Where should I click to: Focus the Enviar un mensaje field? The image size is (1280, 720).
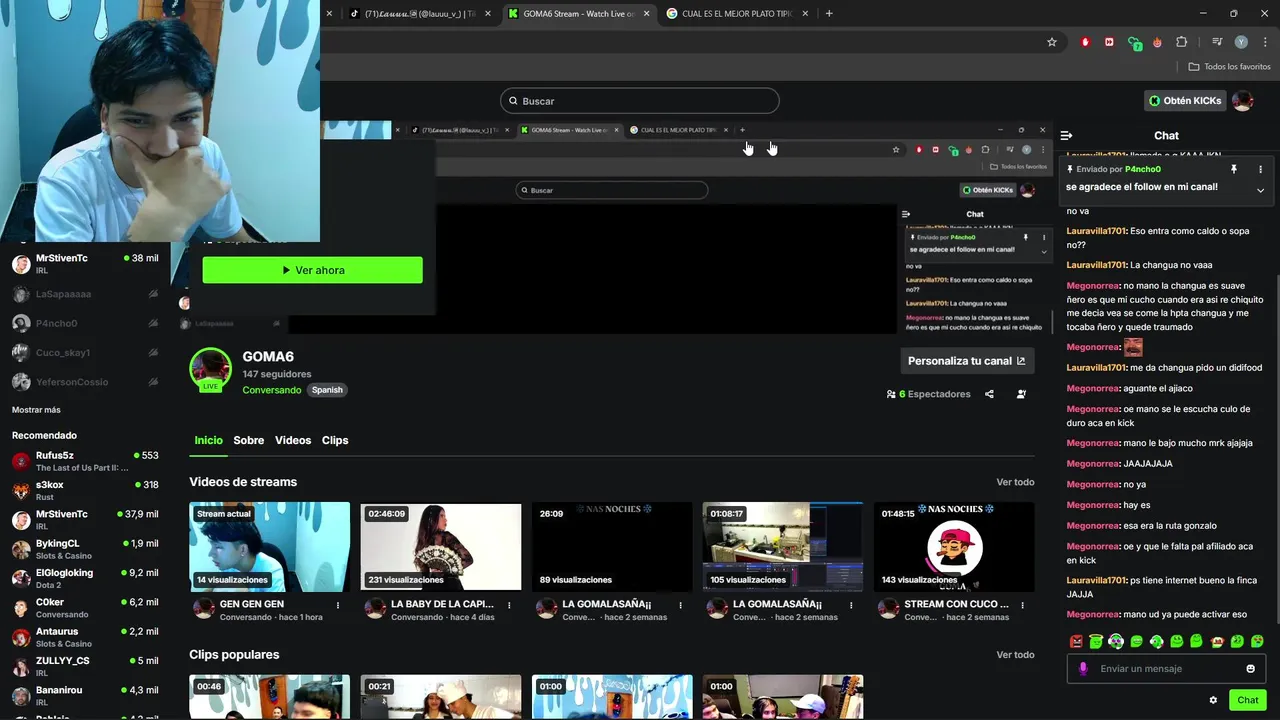[x=1166, y=669]
